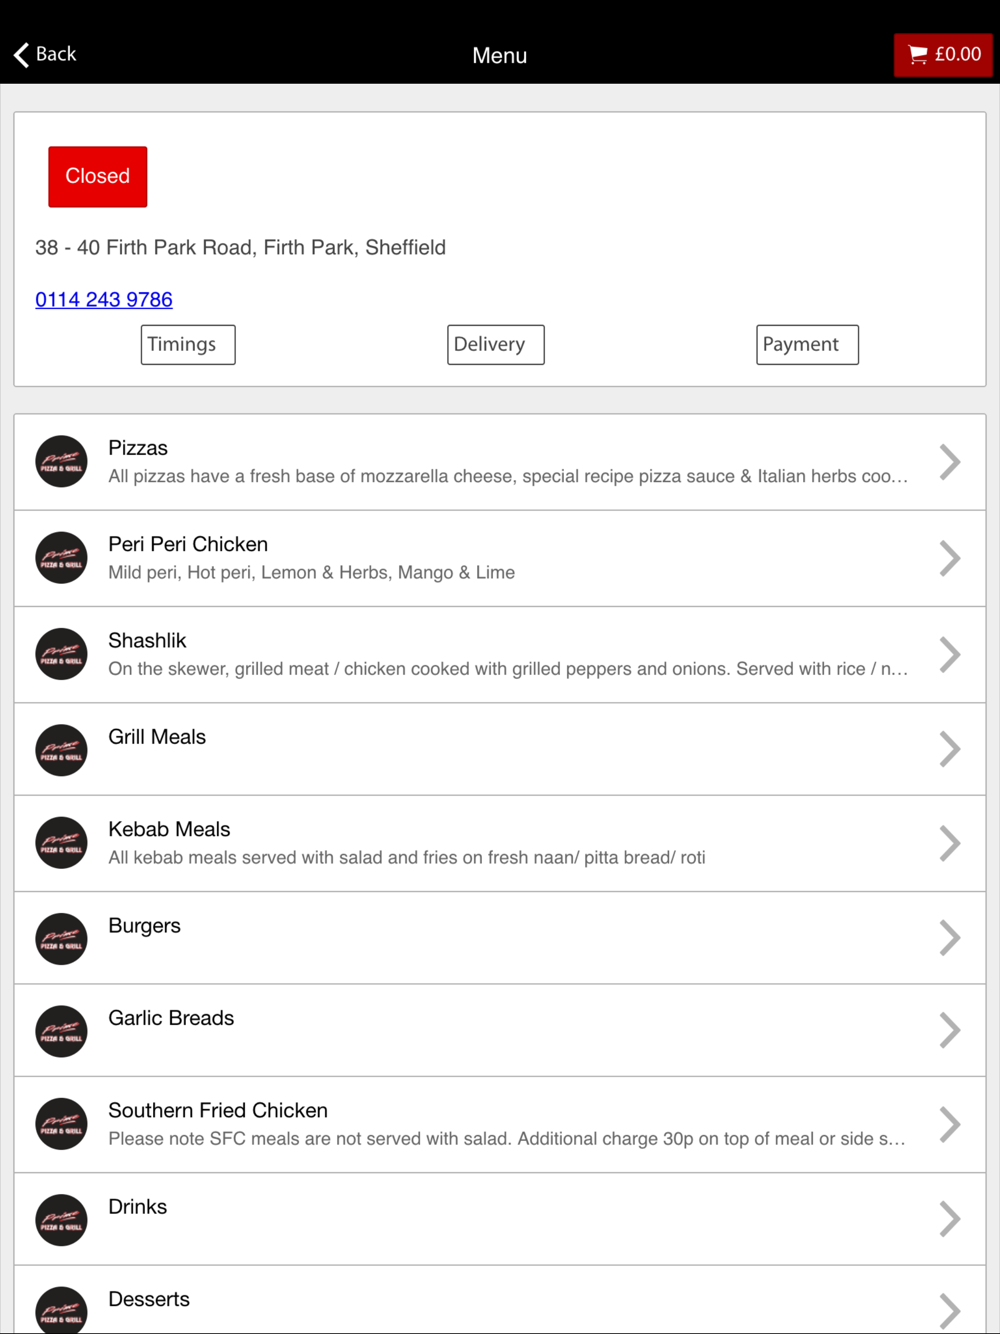The width and height of the screenshot is (1000, 1334).
Task: Select the Shashlik description text row
Action: click(508, 669)
